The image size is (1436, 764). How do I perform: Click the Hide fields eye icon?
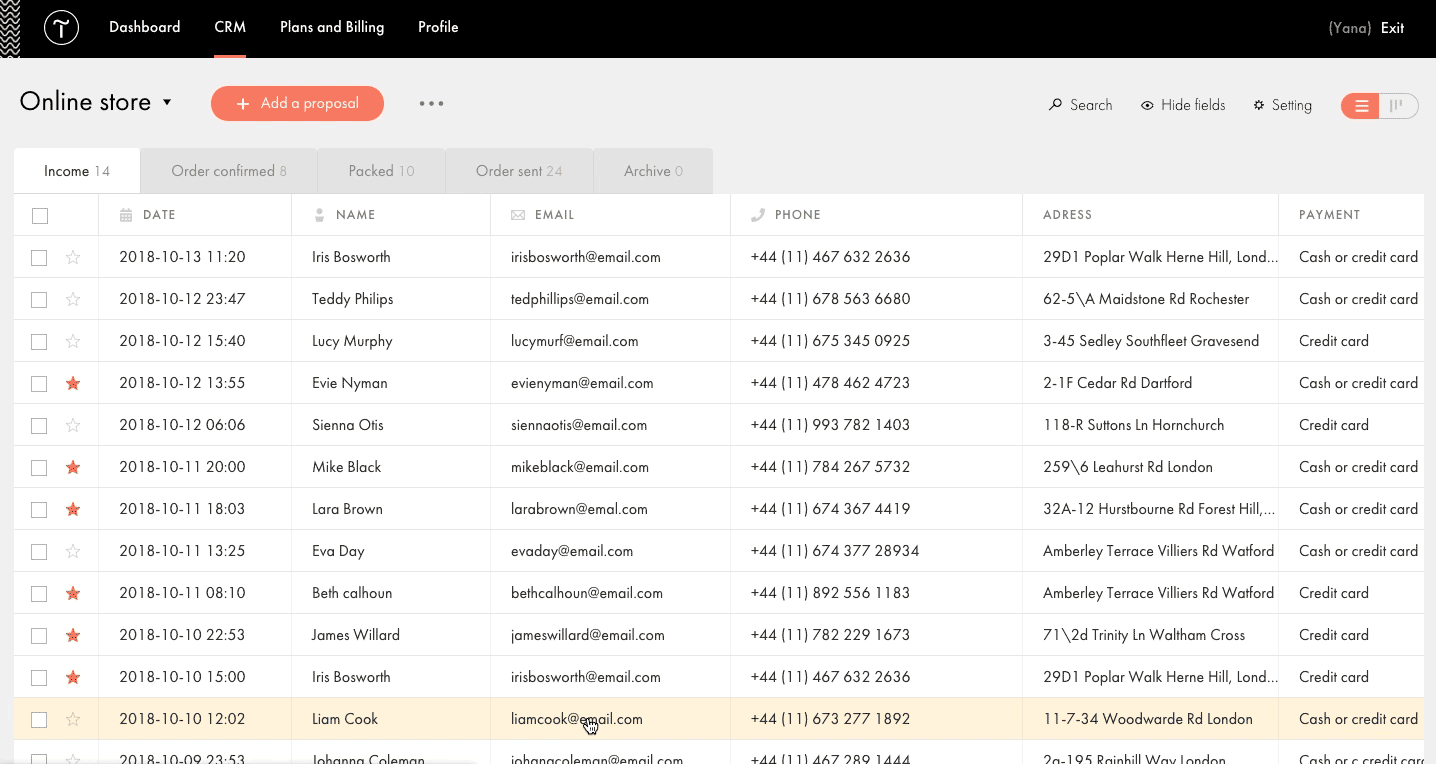pyautogui.click(x=1146, y=105)
